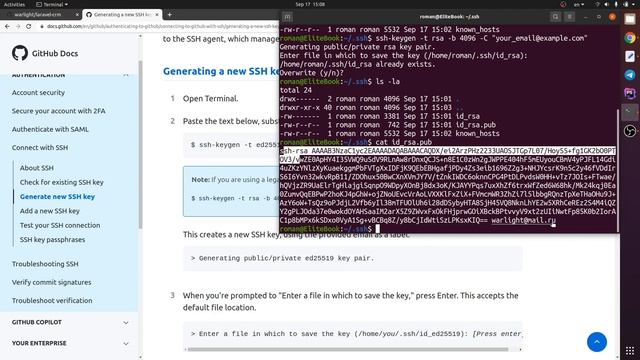Image resolution: width=640 pixels, height=360 pixels.
Task: Open Troubleshoot verification link
Action: point(52,300)
